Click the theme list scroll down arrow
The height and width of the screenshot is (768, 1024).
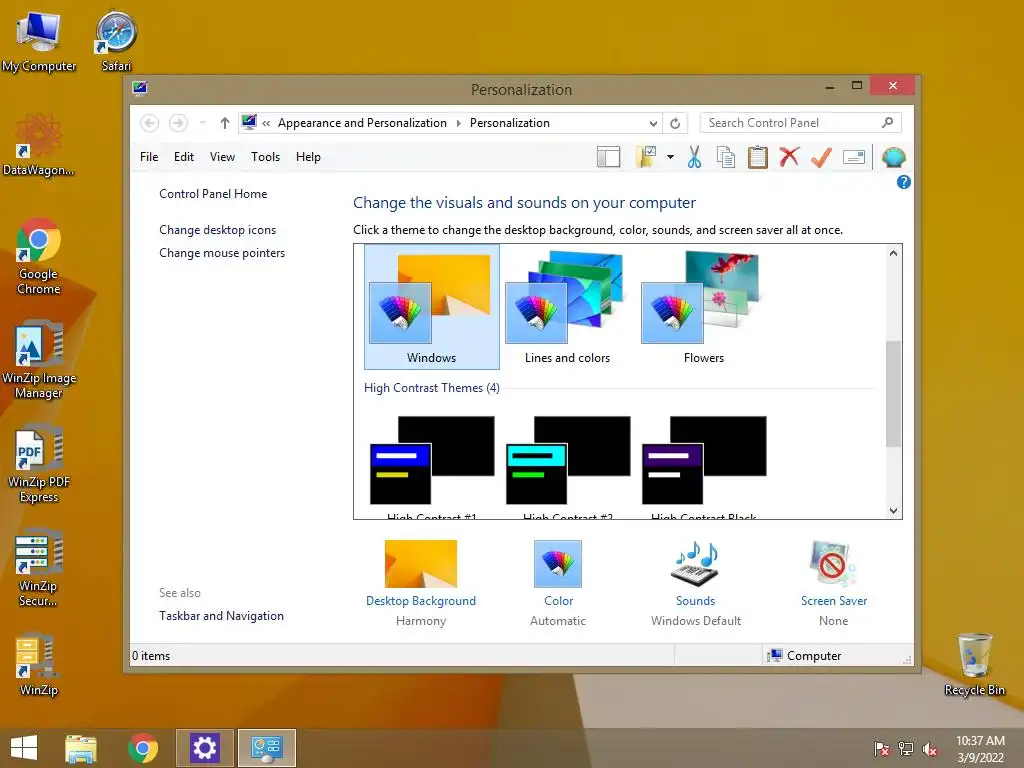(893, 511)
